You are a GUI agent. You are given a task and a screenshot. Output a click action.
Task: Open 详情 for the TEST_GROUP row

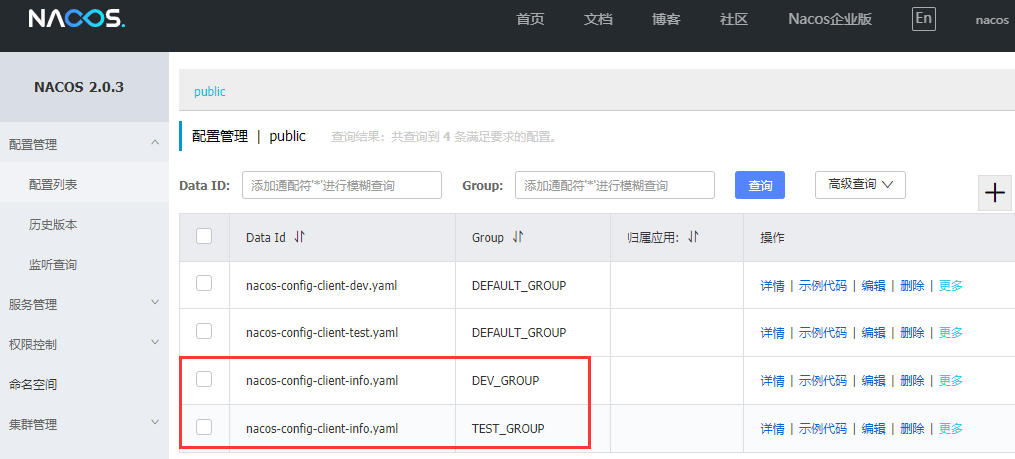772,429
